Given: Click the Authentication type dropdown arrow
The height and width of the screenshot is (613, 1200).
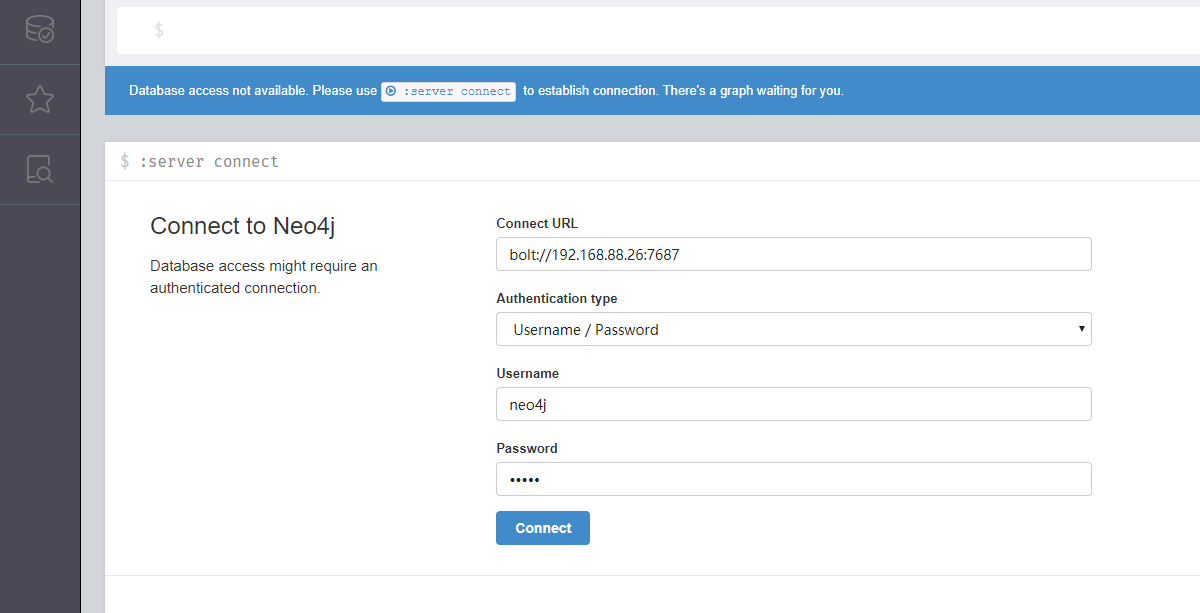Looking at the screenshot, I should click(1081, 329).
